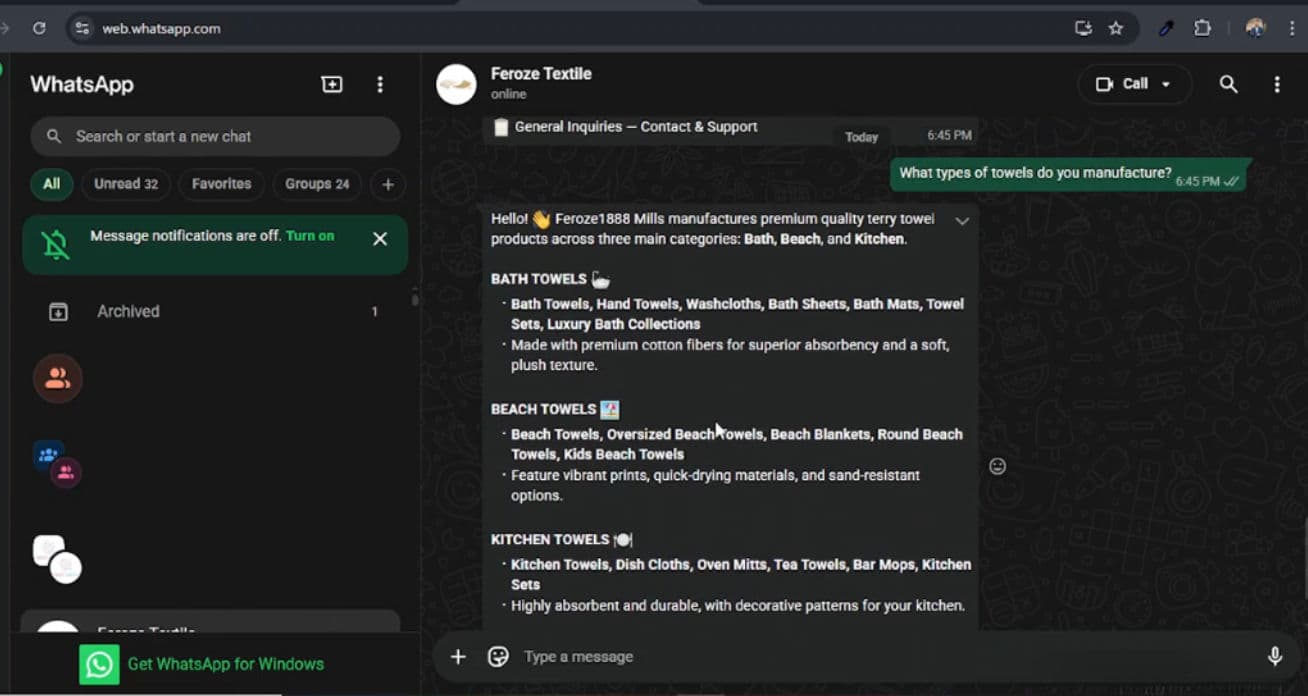Image resolution: width=1308 pixels, height=696 pixels.
Task: Open the blue and pink group avatar chat
Action: pos(58,465)
